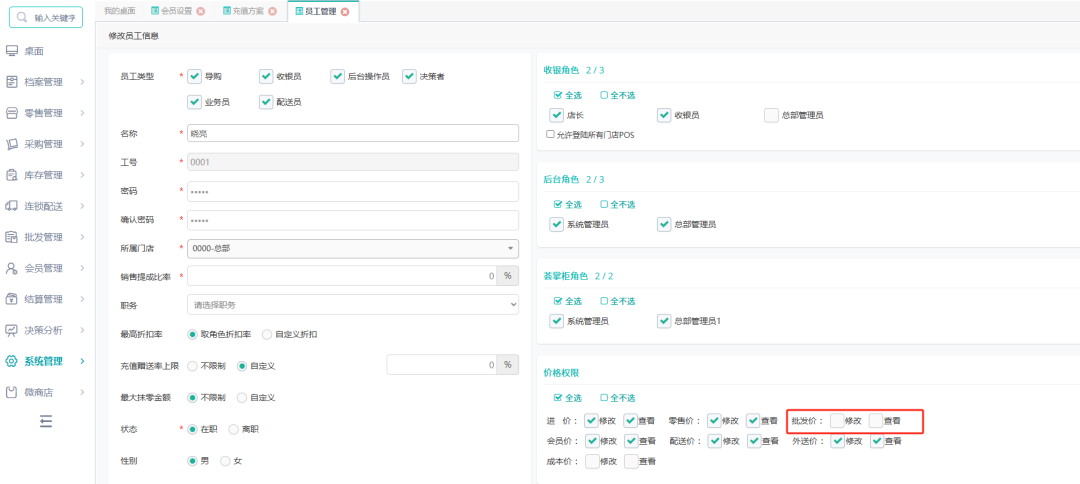Viewport: 1080px width, 484px height.
Task: Select the 采购管理 sidebar icon
Action: (x=12, y=144)
